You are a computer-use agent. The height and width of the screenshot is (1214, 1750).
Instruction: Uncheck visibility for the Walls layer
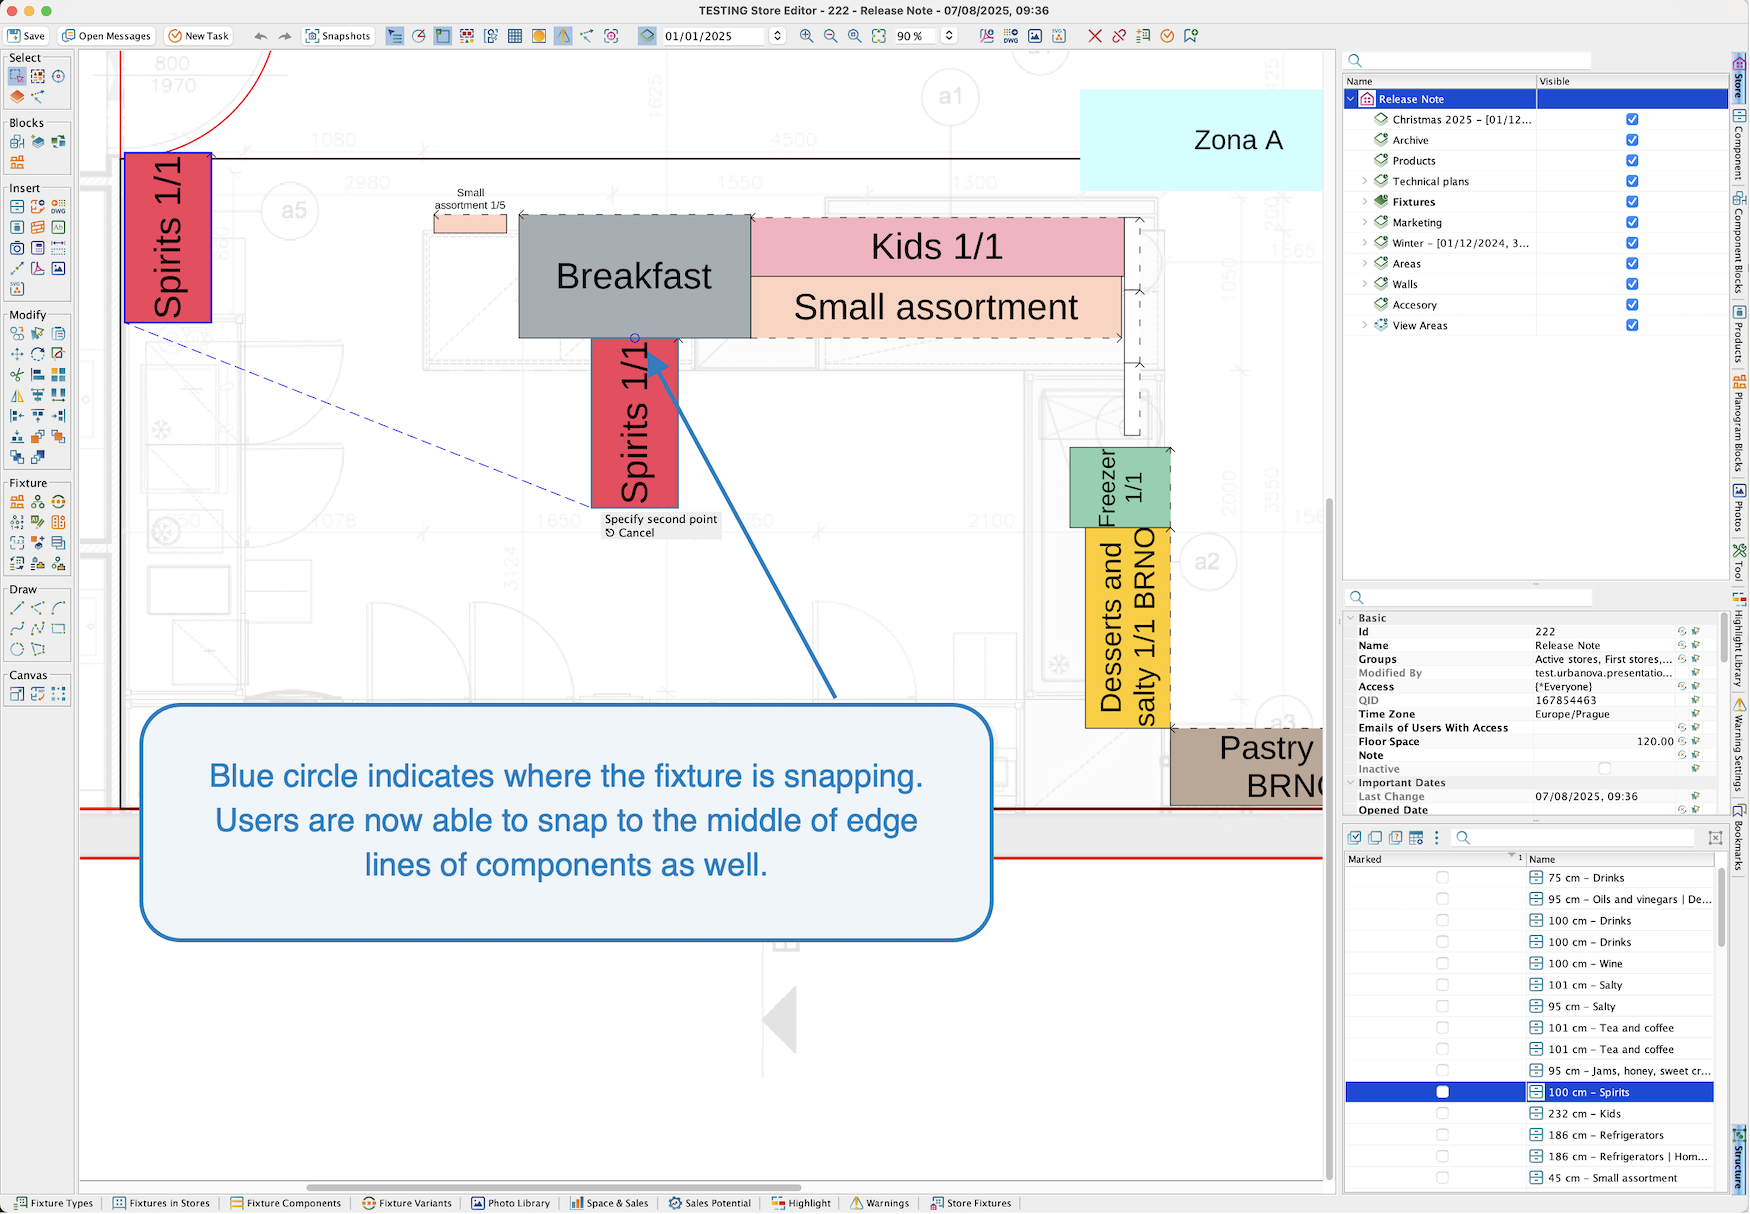pyautogui.click(x=1632, y=284)
